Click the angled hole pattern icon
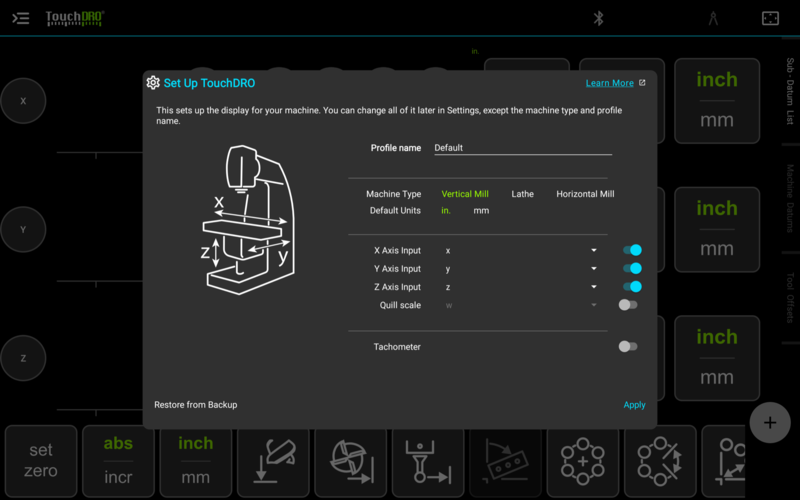This screenshot has width=800, height=500. pyautogui.click(x=506, y=461)
